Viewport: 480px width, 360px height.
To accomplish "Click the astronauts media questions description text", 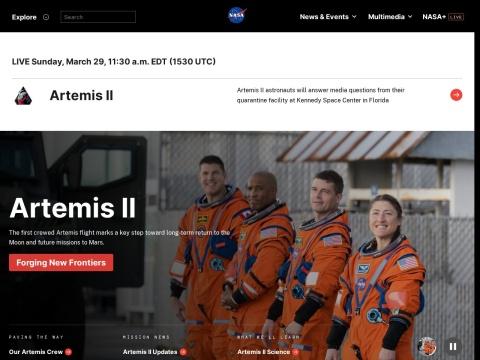I will [320, 95].
